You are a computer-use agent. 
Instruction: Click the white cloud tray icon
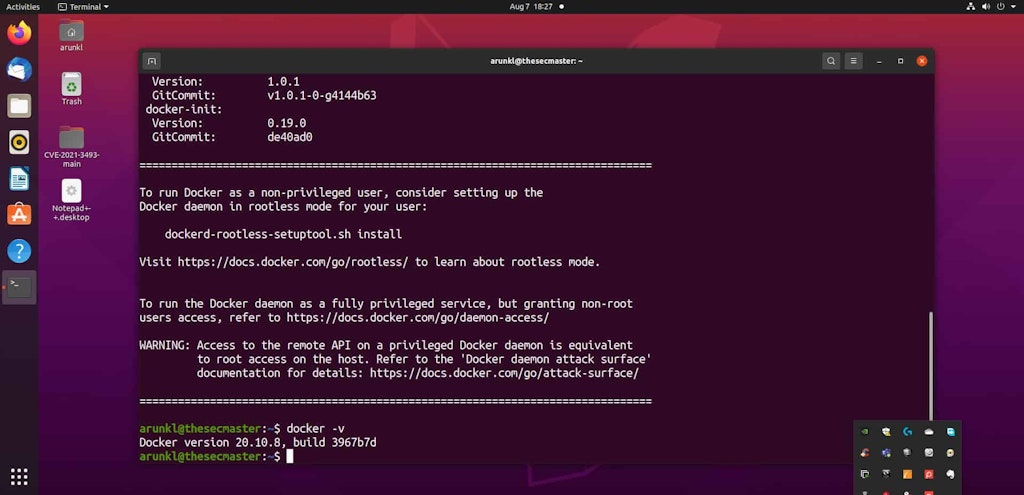pyautogui.click(x=929, y=432)
